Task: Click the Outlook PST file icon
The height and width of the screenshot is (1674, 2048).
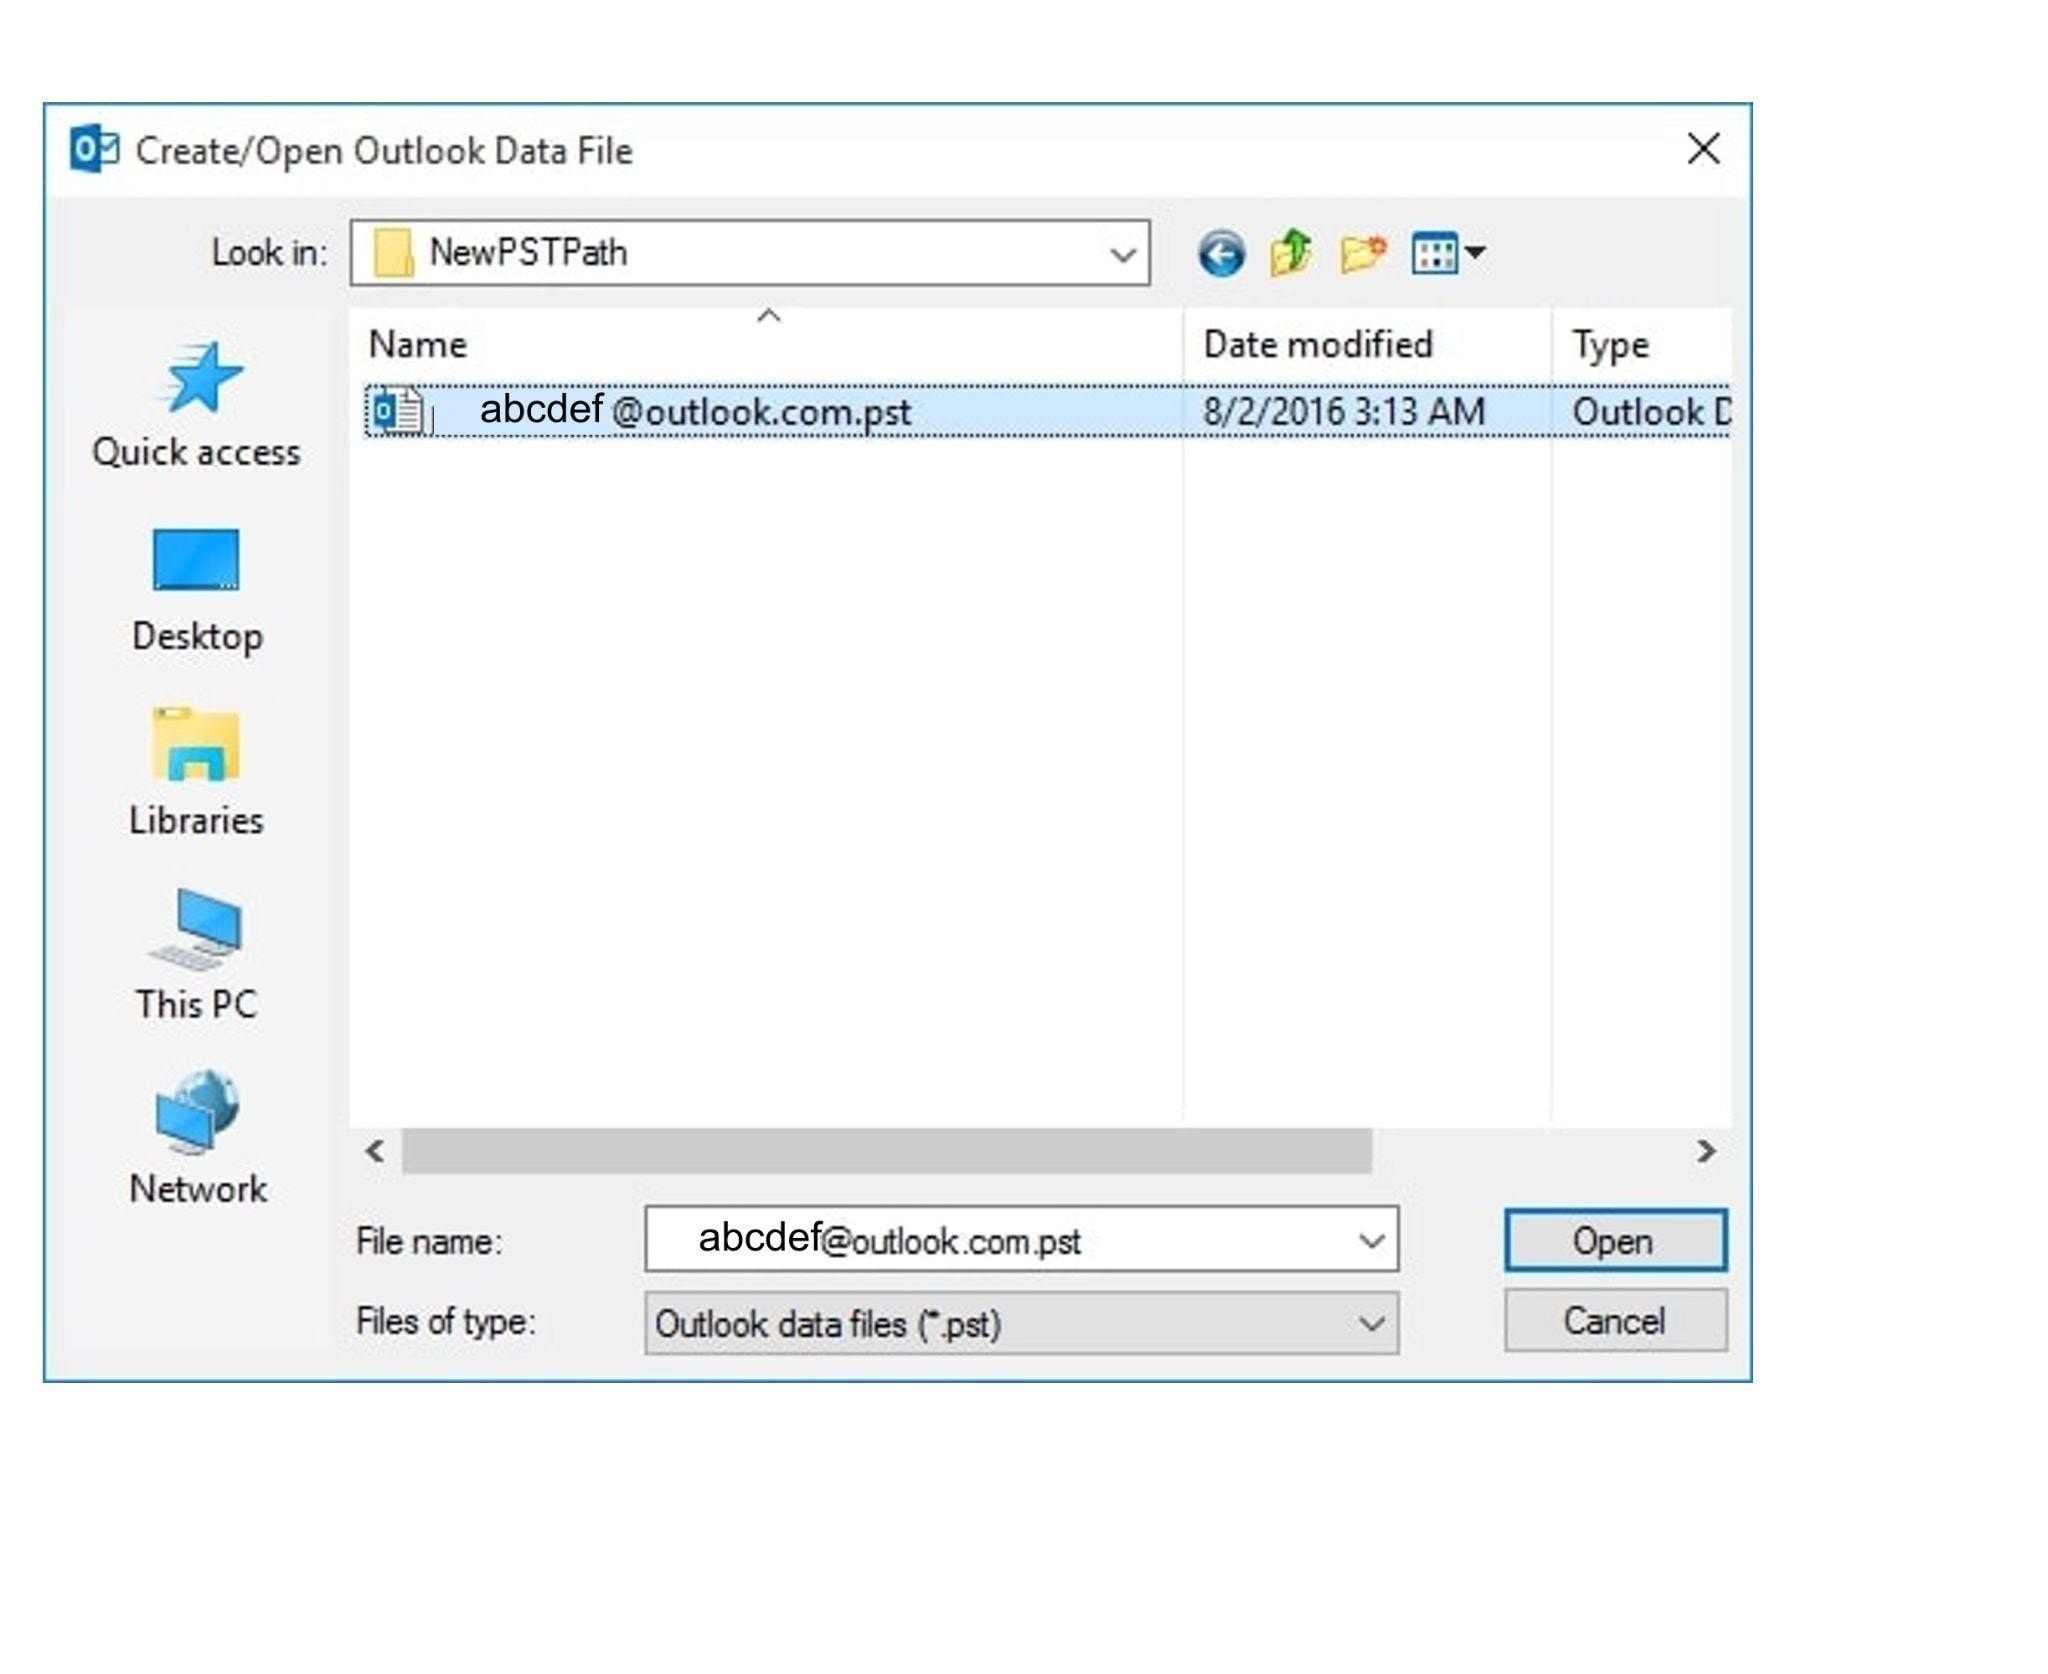Action: [x=398, y=411]
